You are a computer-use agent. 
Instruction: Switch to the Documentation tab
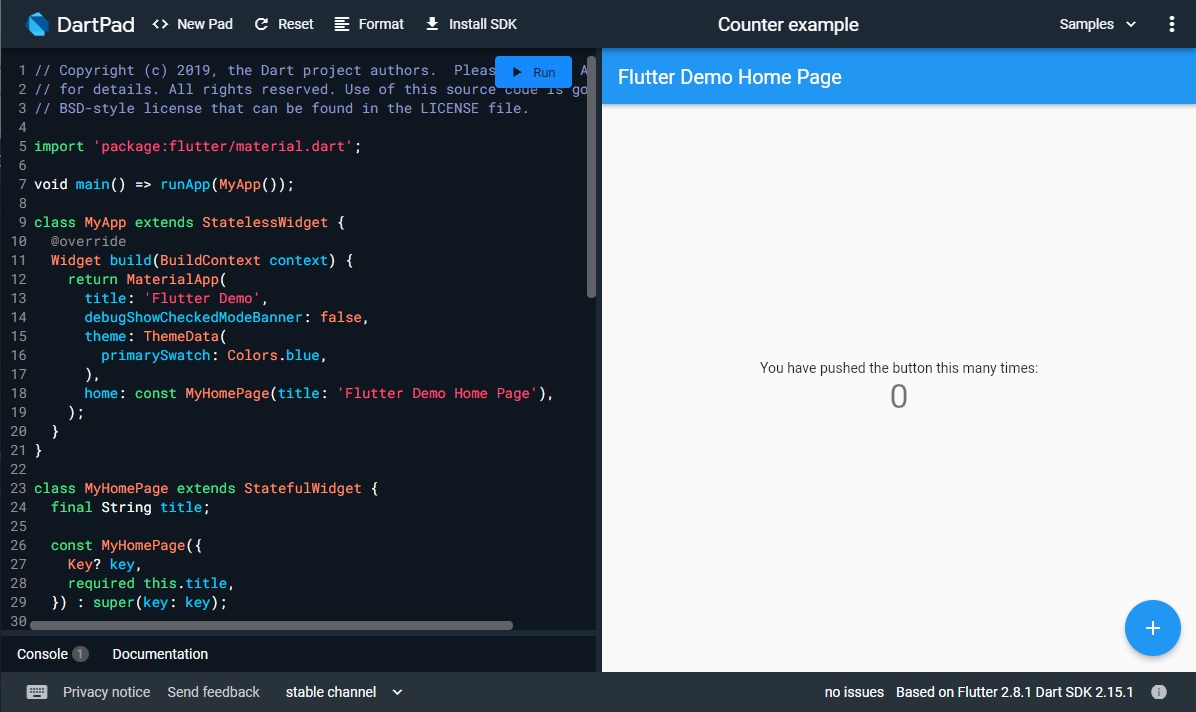point(160,654)
